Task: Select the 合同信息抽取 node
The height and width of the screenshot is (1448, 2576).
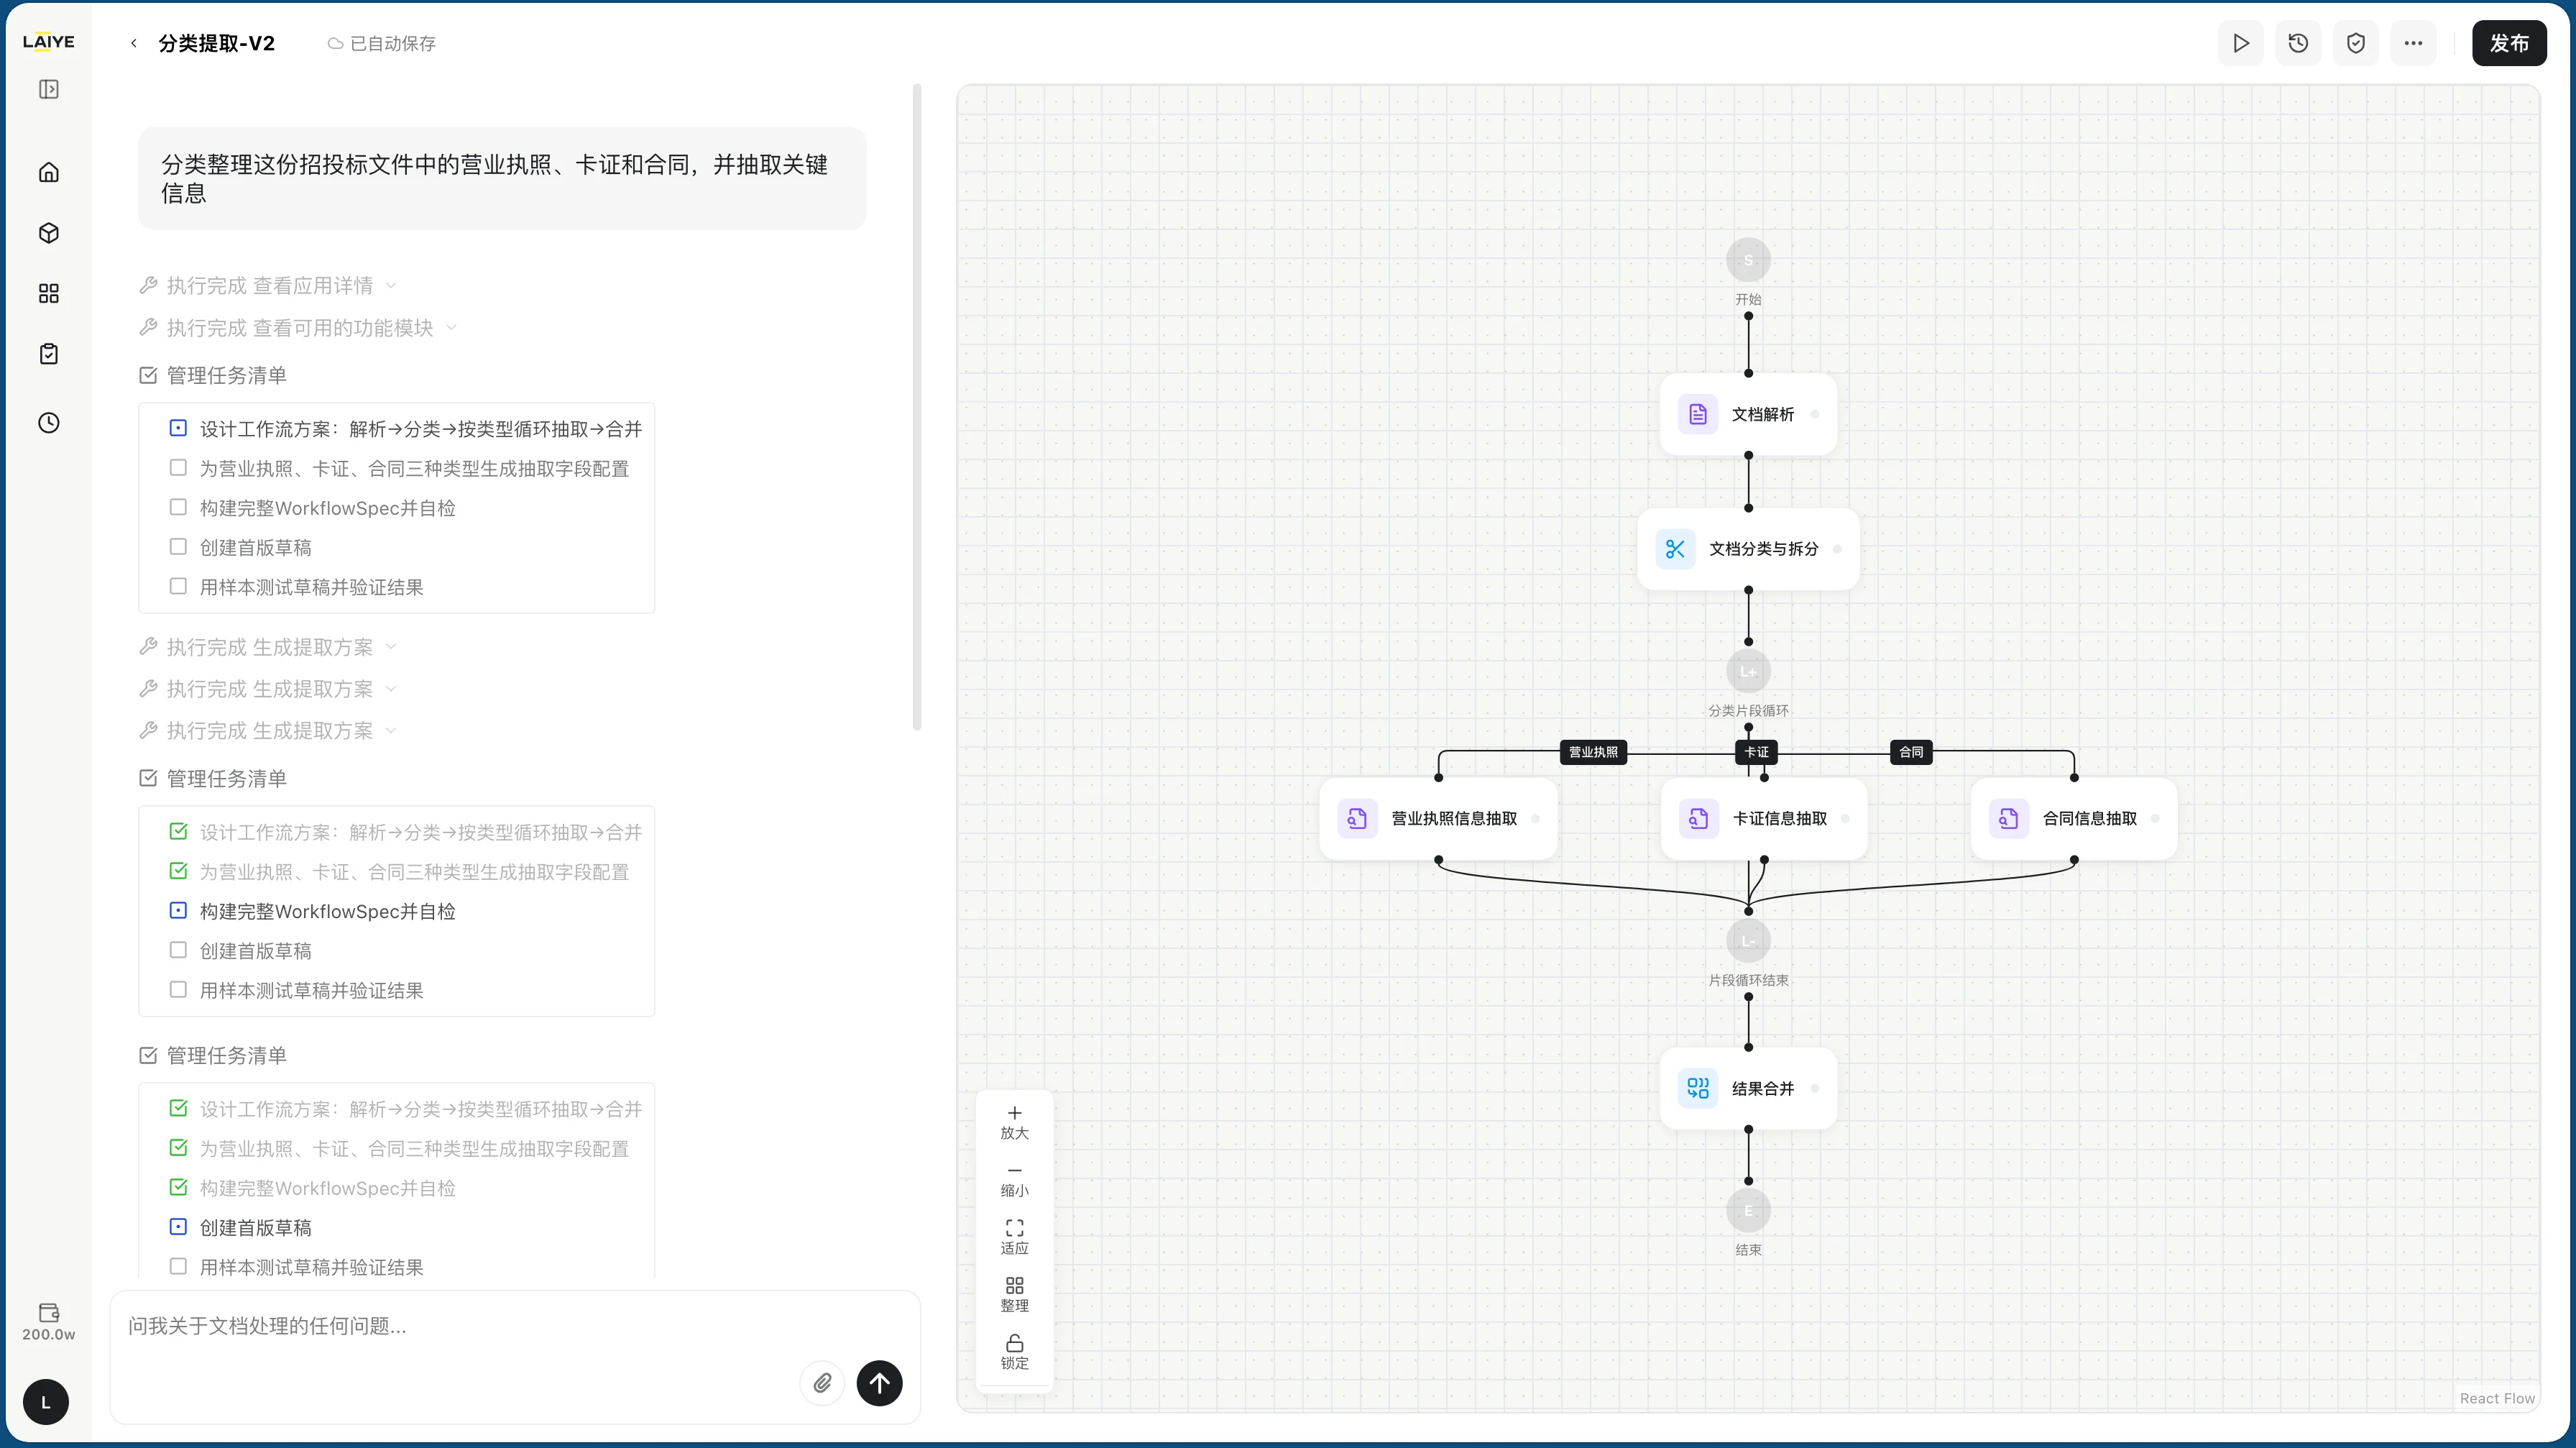Action: 2074,819
